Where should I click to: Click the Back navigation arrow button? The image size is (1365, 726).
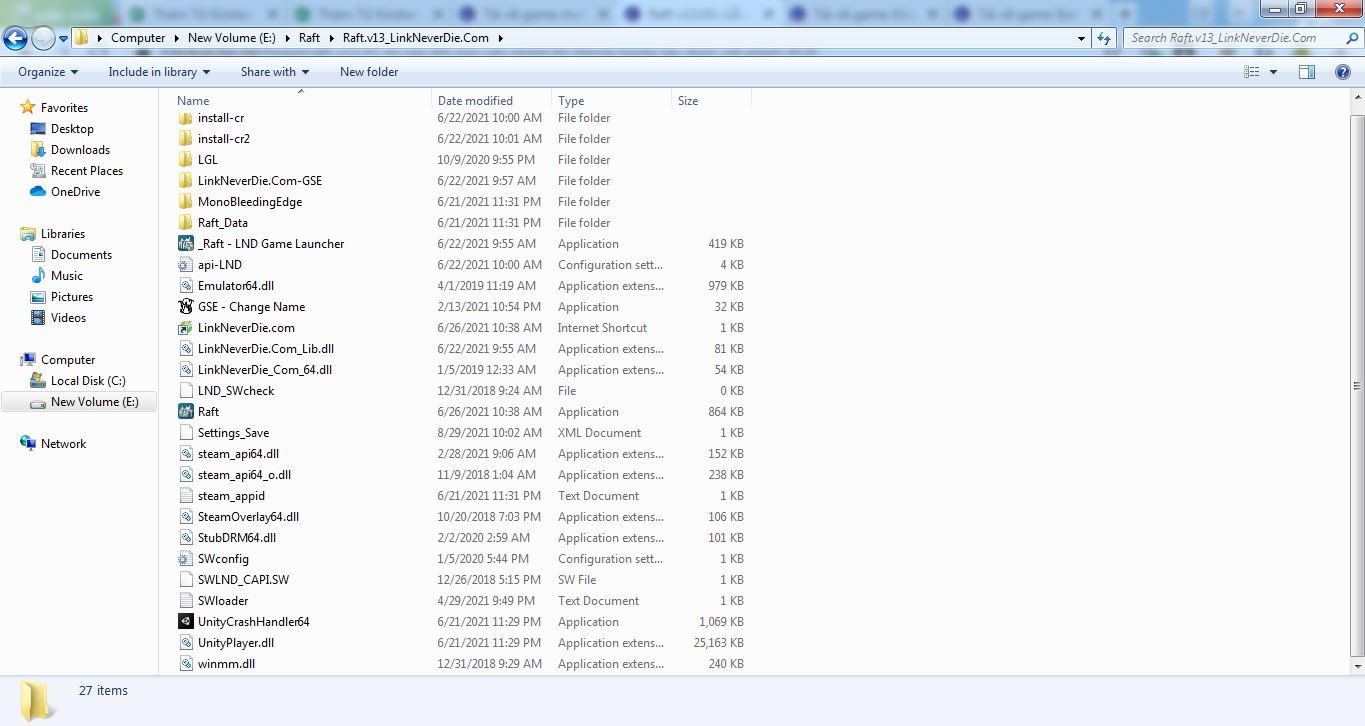(15, 39)
